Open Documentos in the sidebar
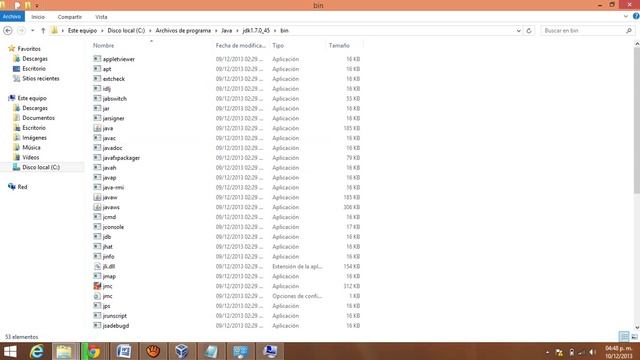The width and height of the screenshot is (640, 360). click(38, 118)
